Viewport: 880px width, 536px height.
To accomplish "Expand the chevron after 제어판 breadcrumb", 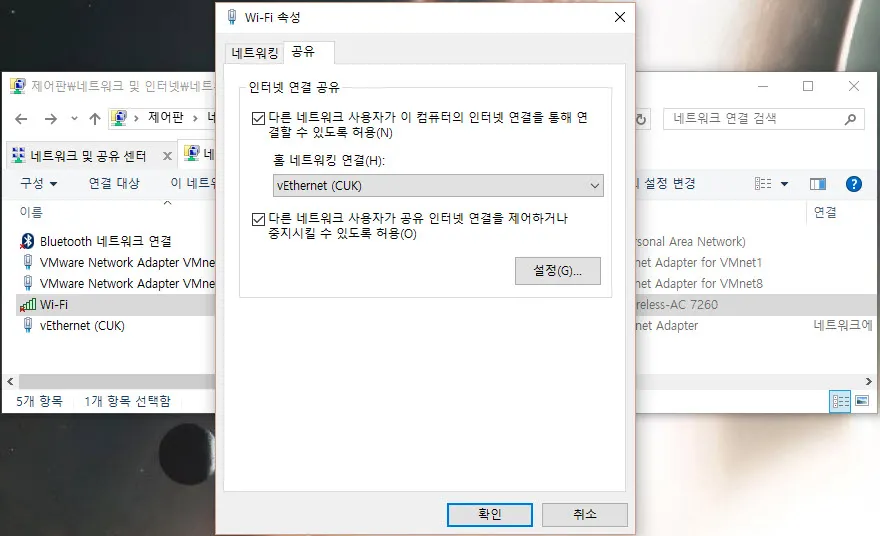I will tap(195, 118).
